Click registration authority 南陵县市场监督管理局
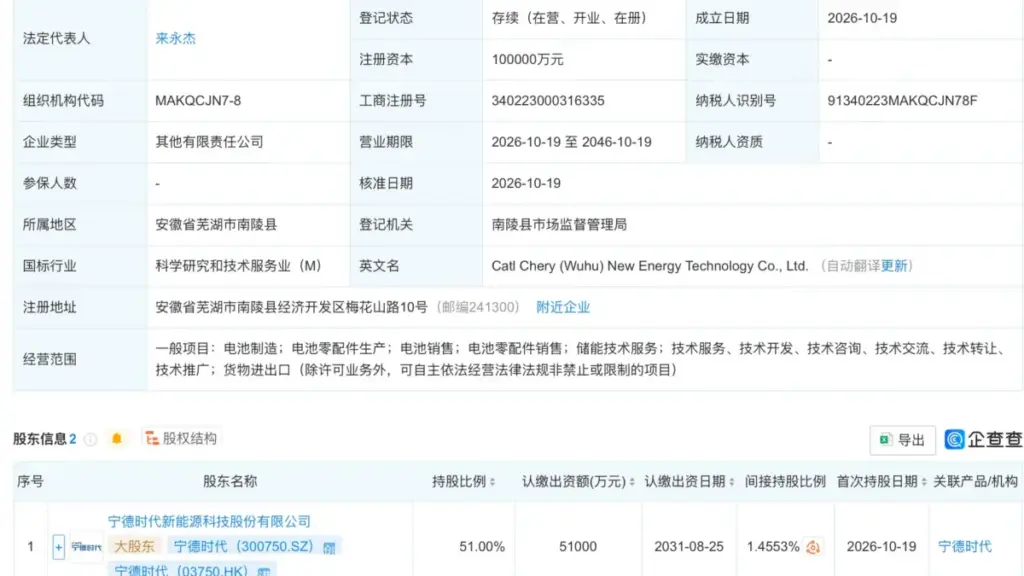Image resolution: width=1024 pixels, height=576 pixels. [x=559, y=225]
